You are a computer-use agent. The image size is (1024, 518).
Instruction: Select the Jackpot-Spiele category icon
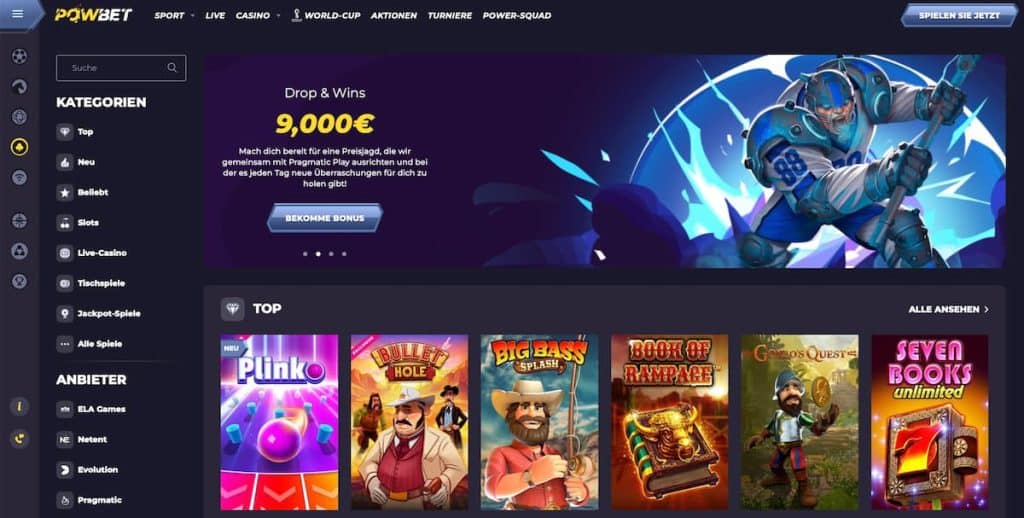point(65,314)
